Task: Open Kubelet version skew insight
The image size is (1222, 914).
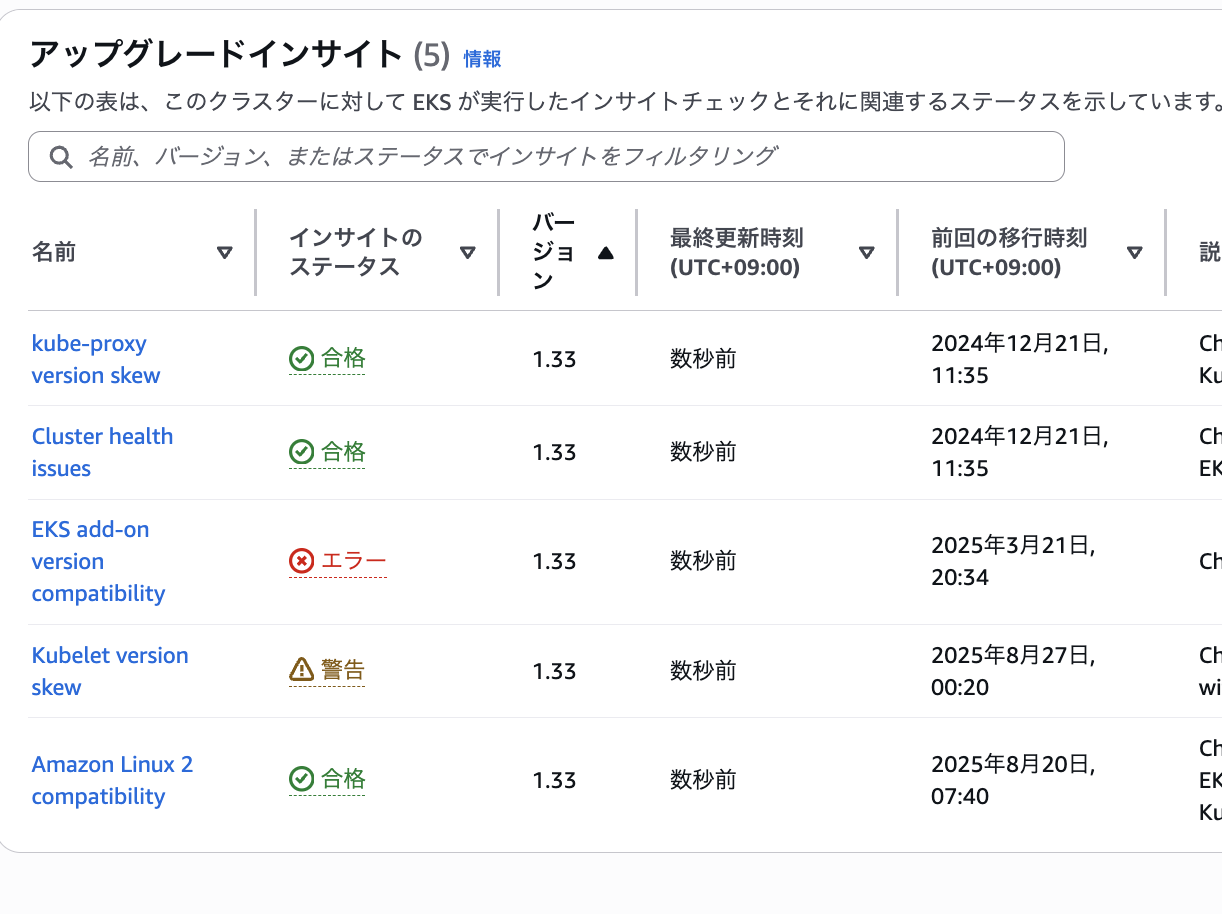Action: tap(110, 671)
